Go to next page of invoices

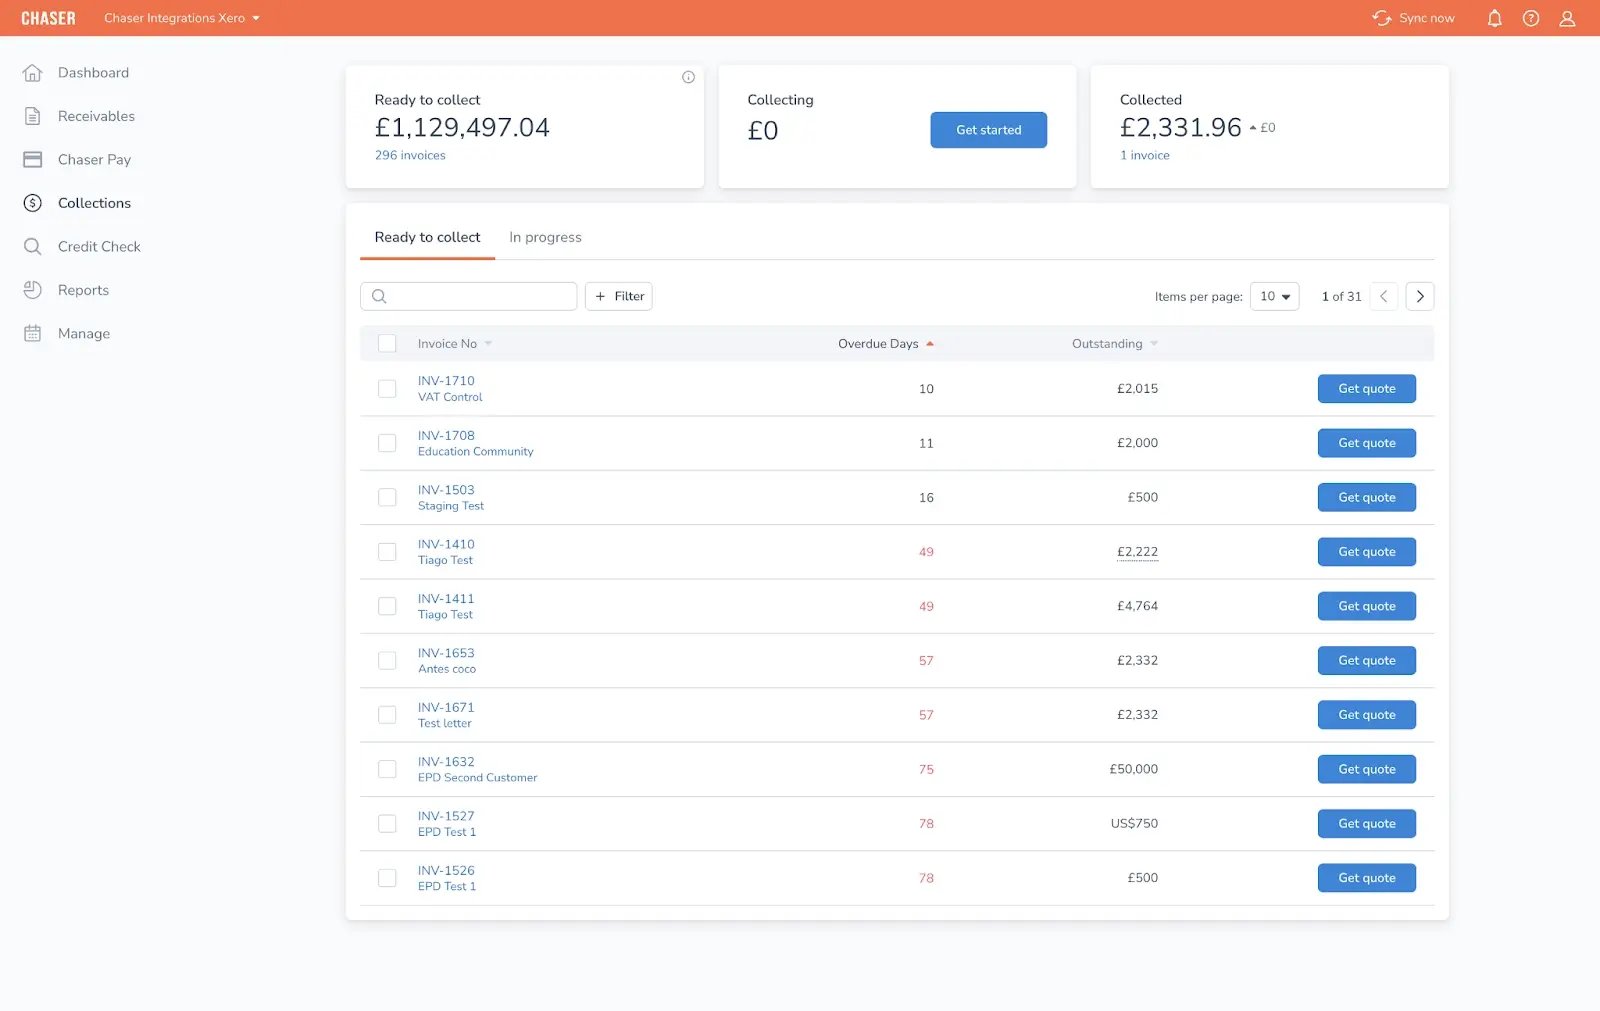coord(1419,296)
